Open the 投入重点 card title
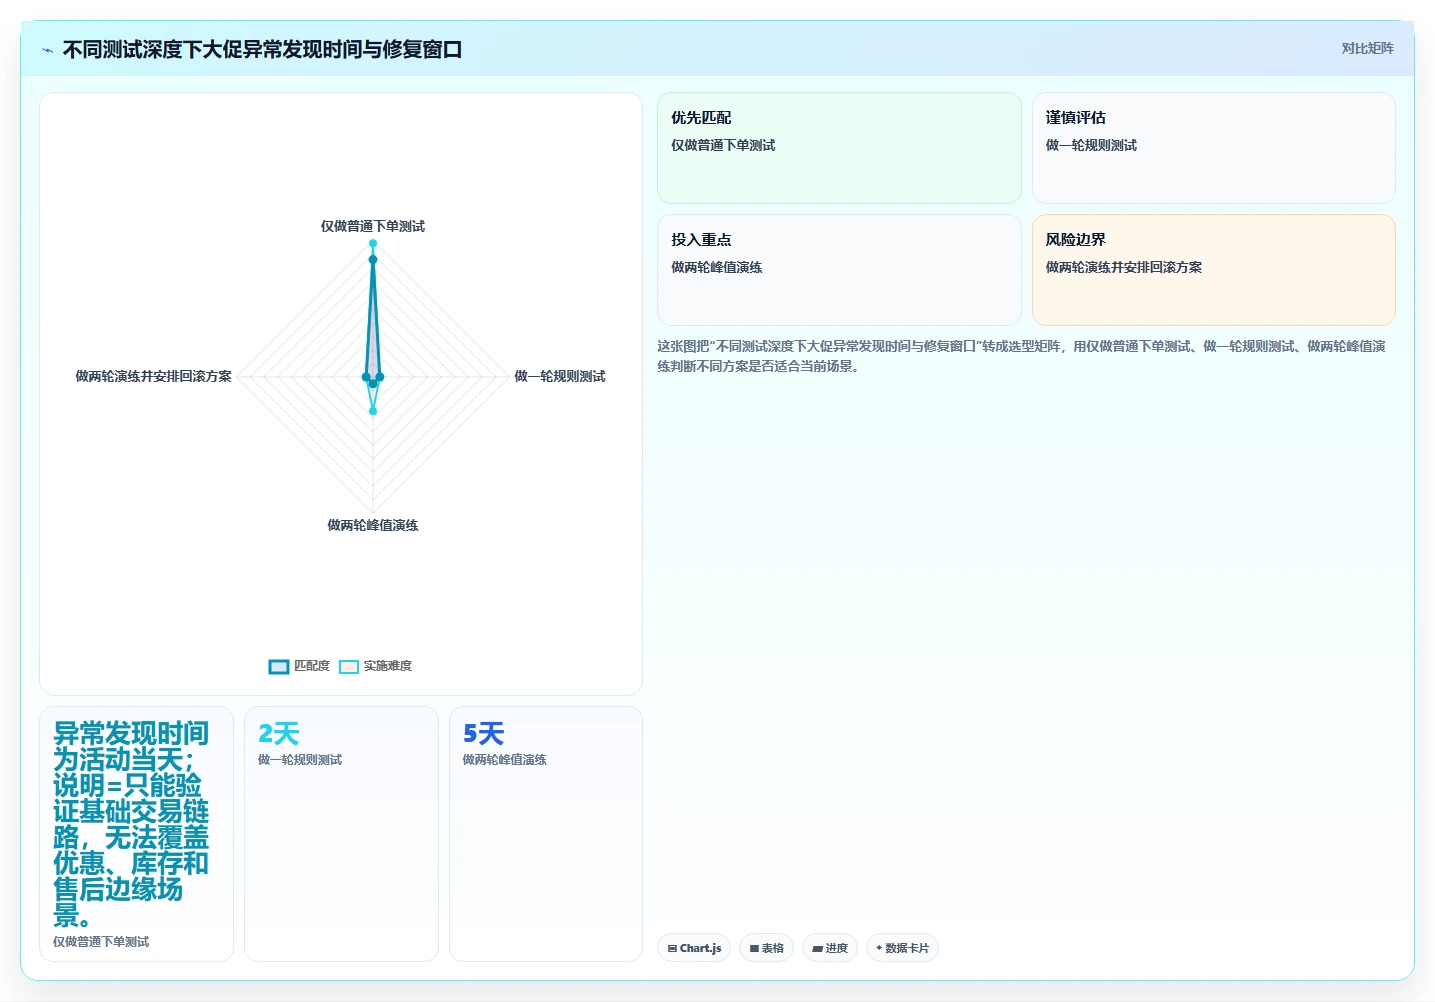Viewport: 1435px width, 1002px height. 701,240
